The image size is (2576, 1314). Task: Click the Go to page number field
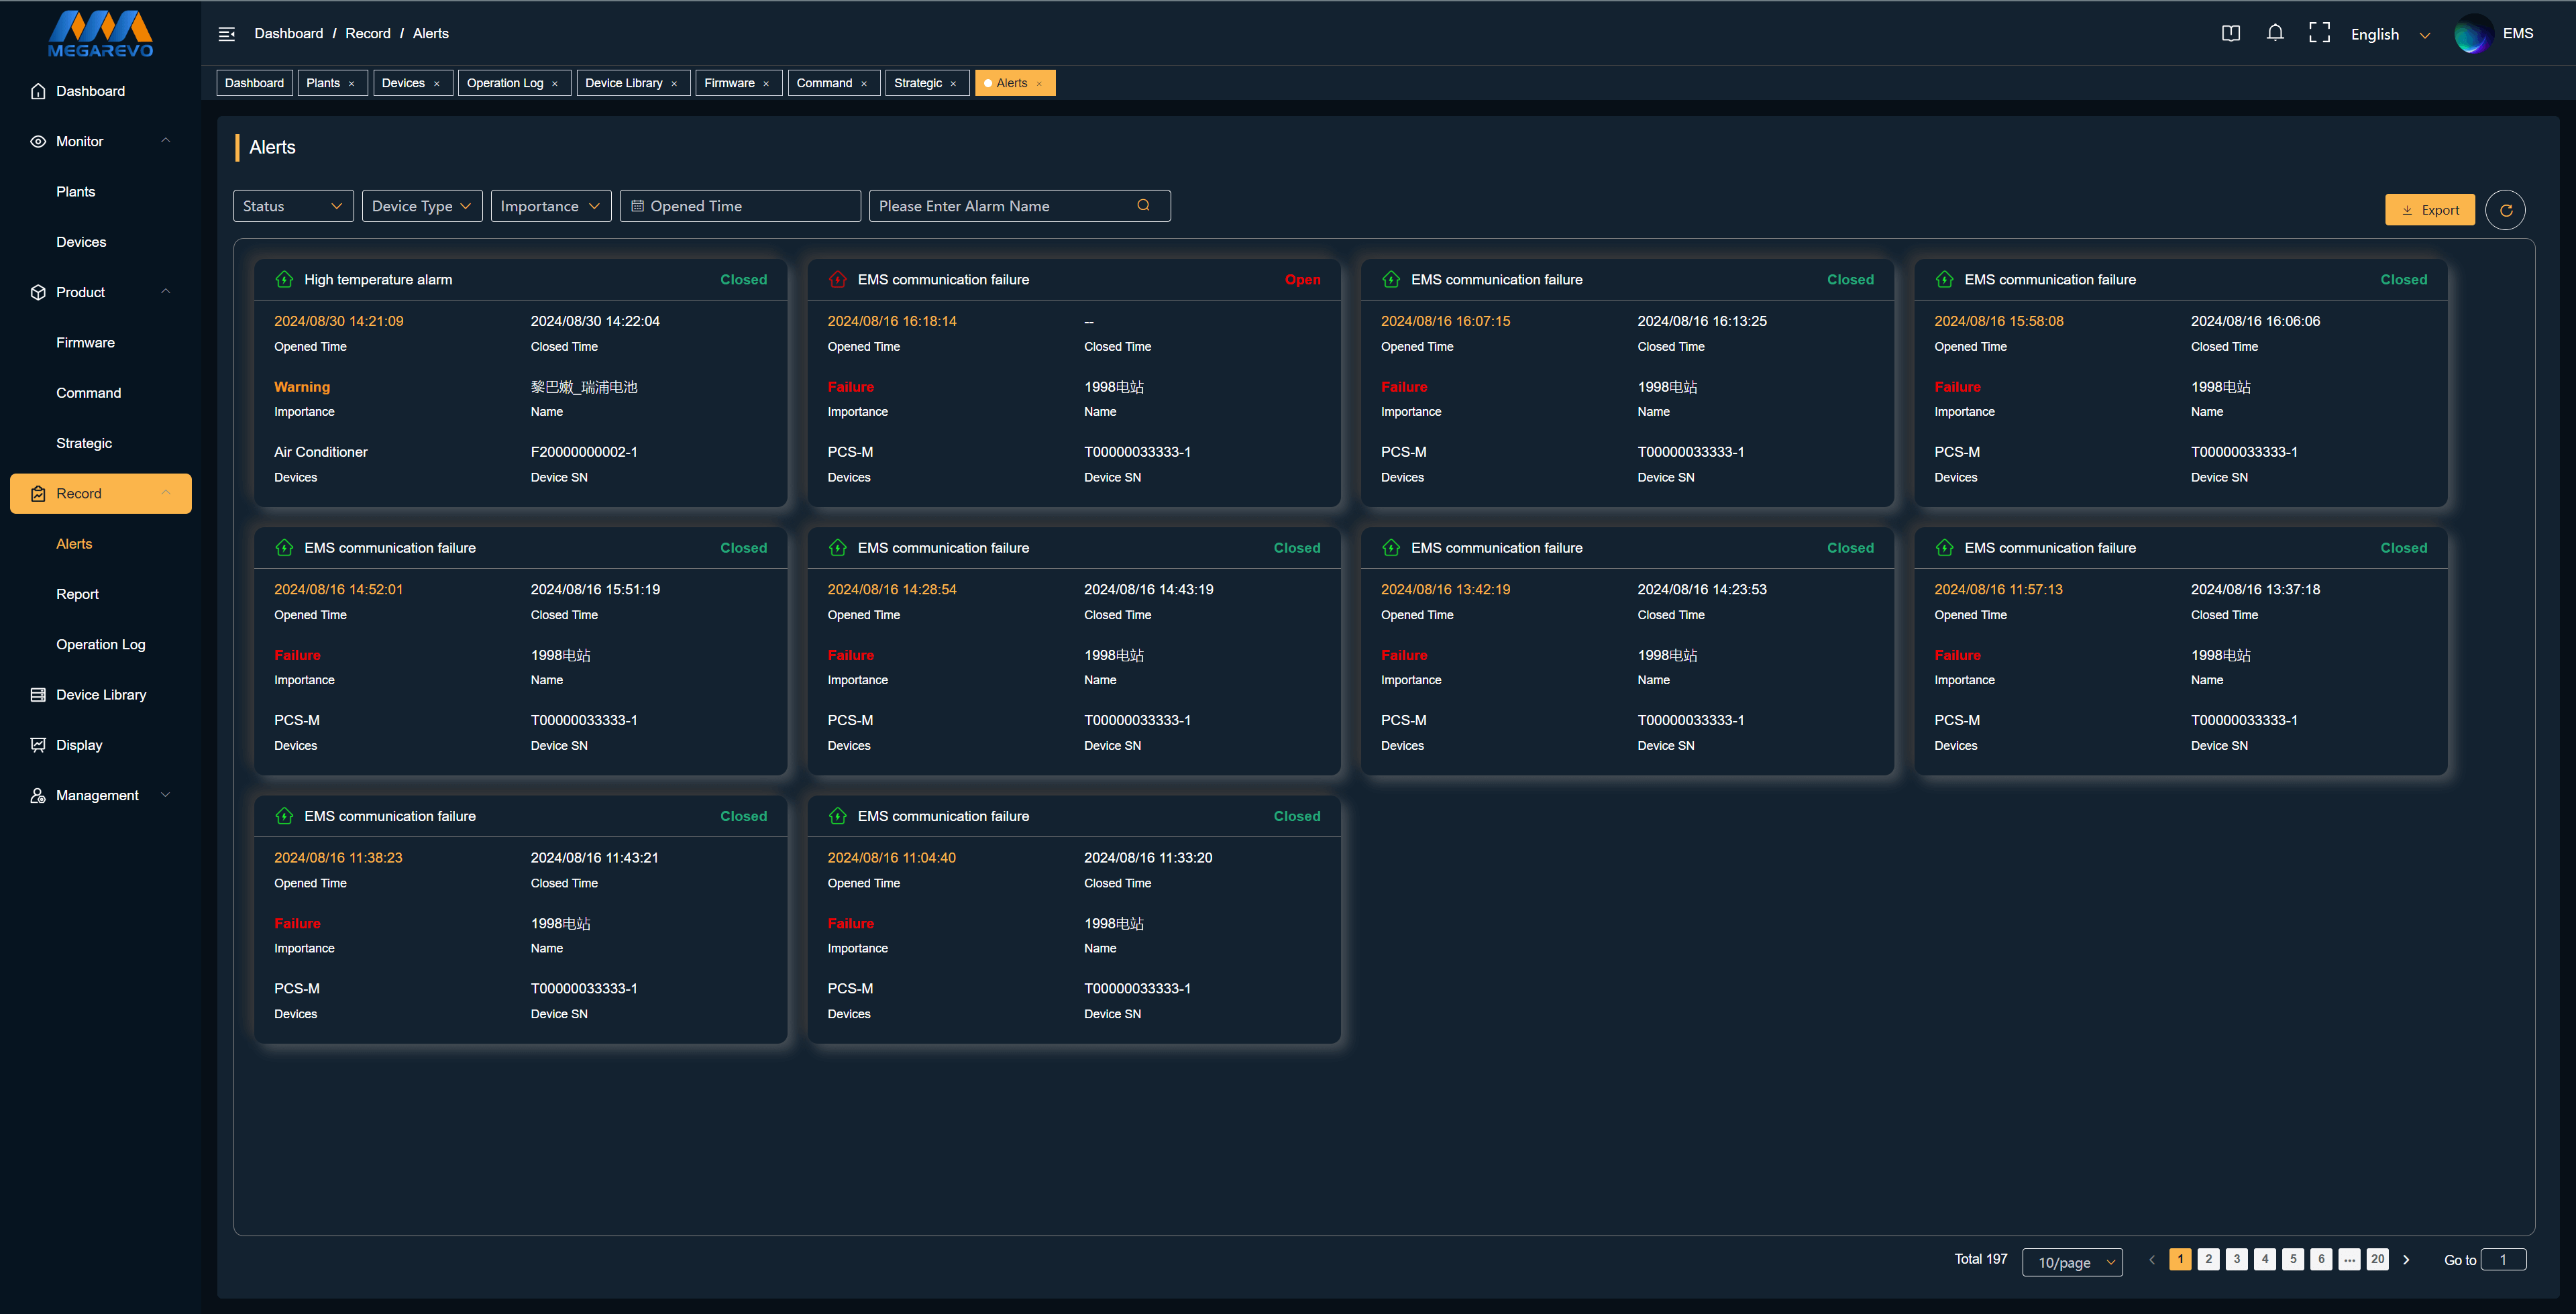[x=2503, y=1260]
